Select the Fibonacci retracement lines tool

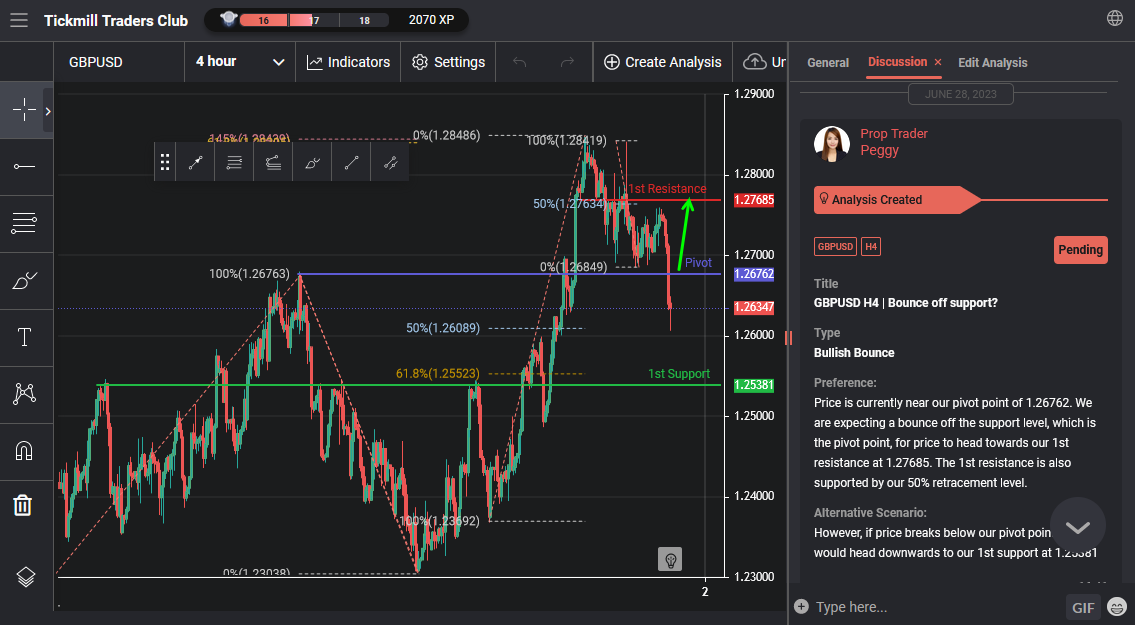pyautogui.click(x=24, y=223)
